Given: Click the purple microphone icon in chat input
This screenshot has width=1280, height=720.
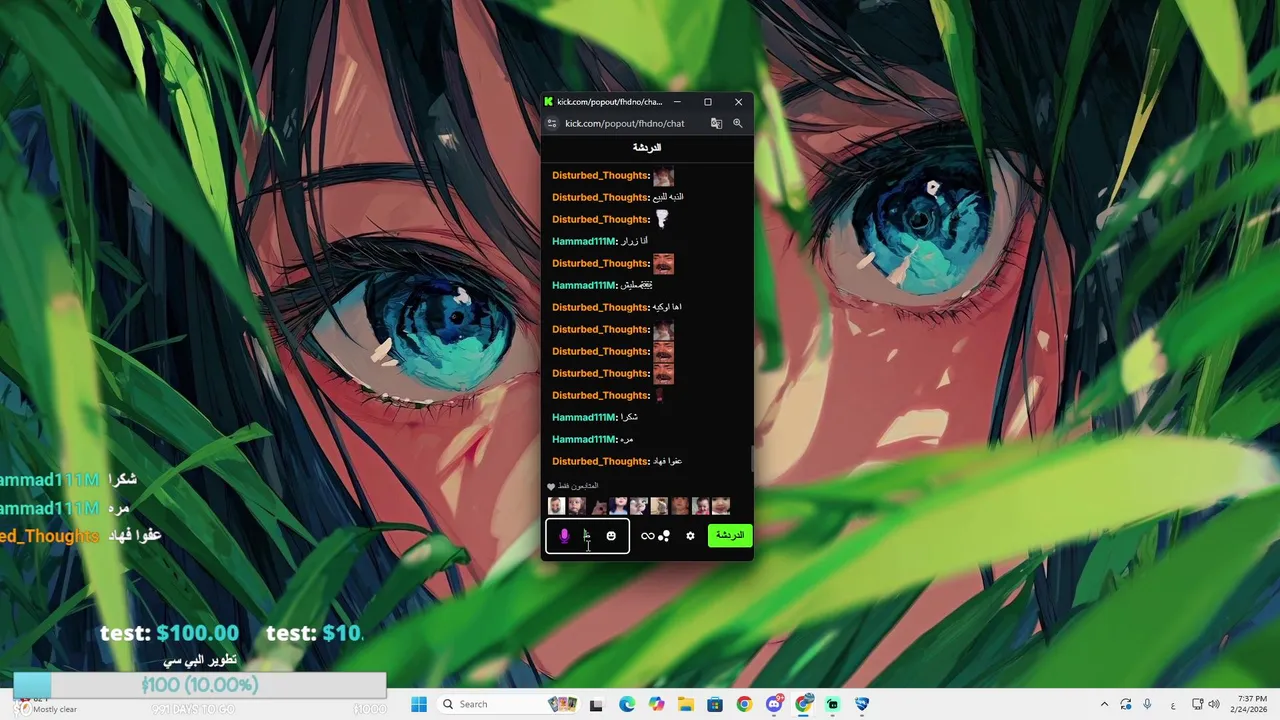Looking at the screenshot, I should pyautogui.click(x=564, y=536).
